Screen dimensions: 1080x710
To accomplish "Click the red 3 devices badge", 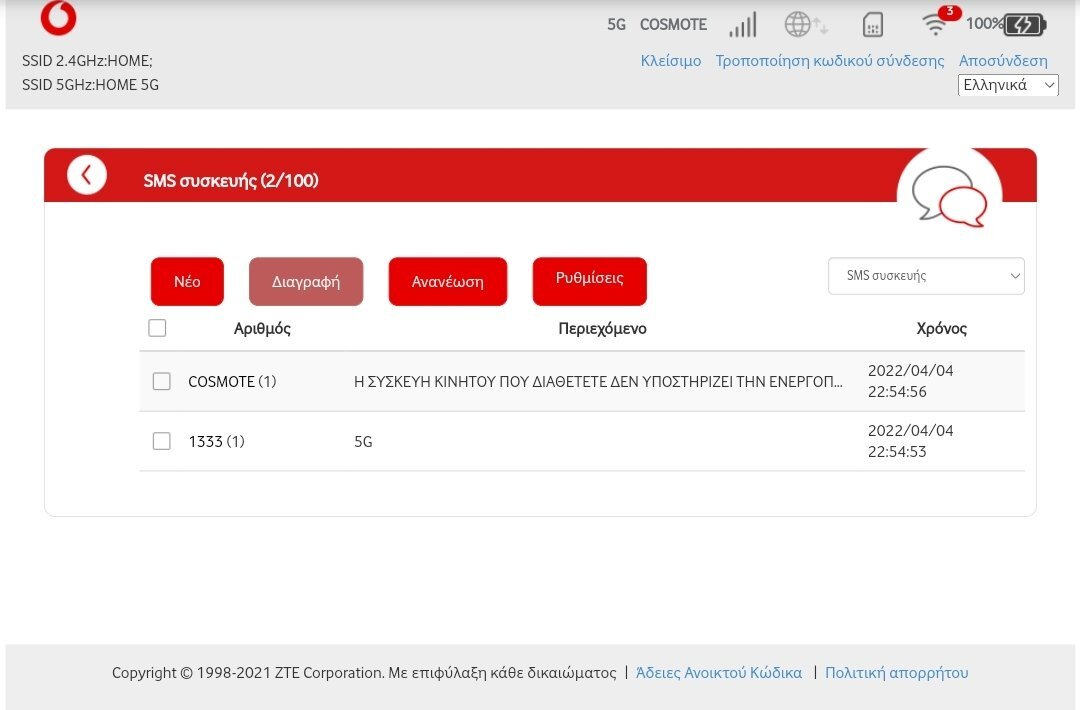I will click(x=950, y=12).
